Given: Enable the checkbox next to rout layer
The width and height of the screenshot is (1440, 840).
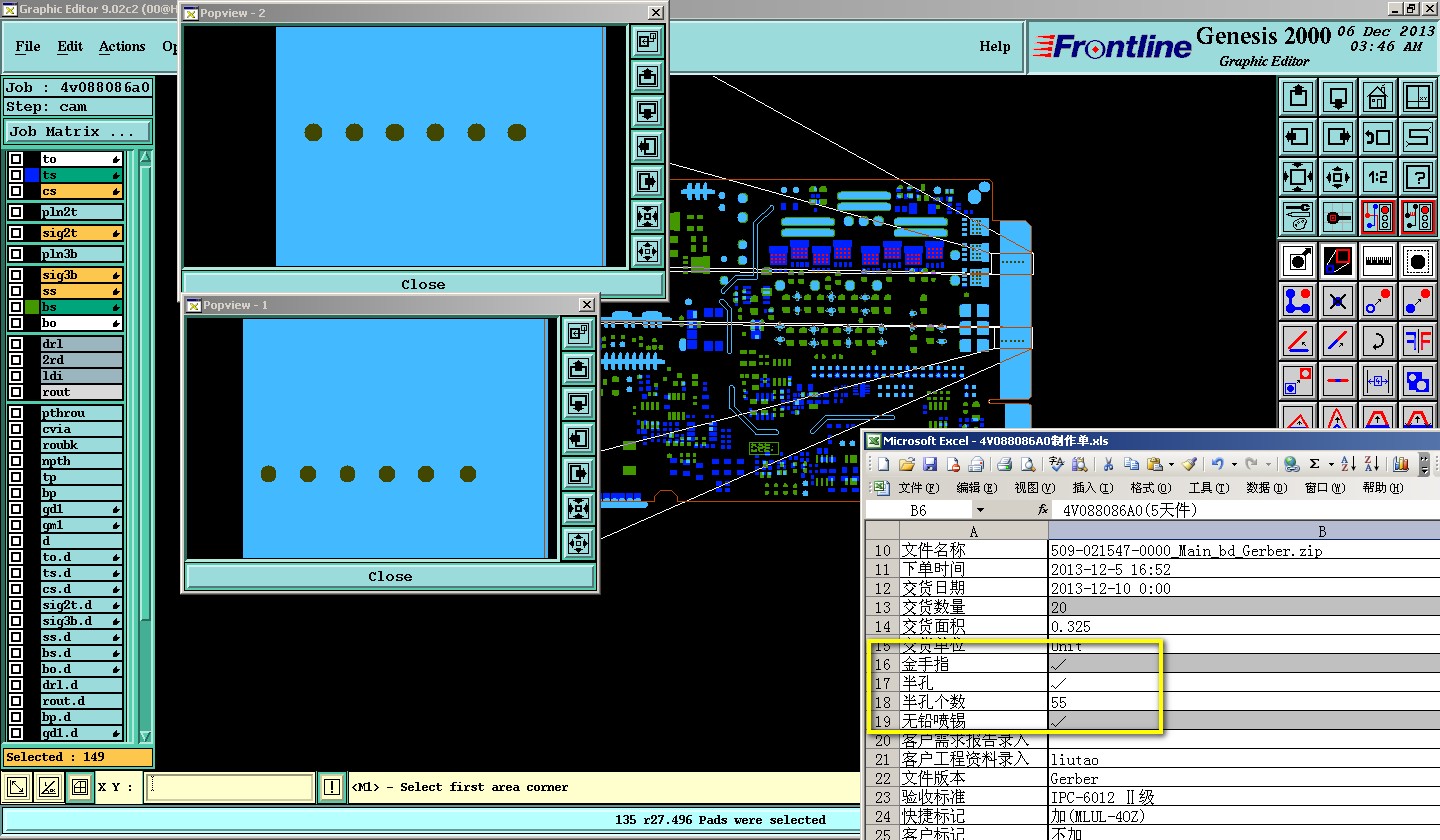Looking at the screenshot, I should click(16, 392).
